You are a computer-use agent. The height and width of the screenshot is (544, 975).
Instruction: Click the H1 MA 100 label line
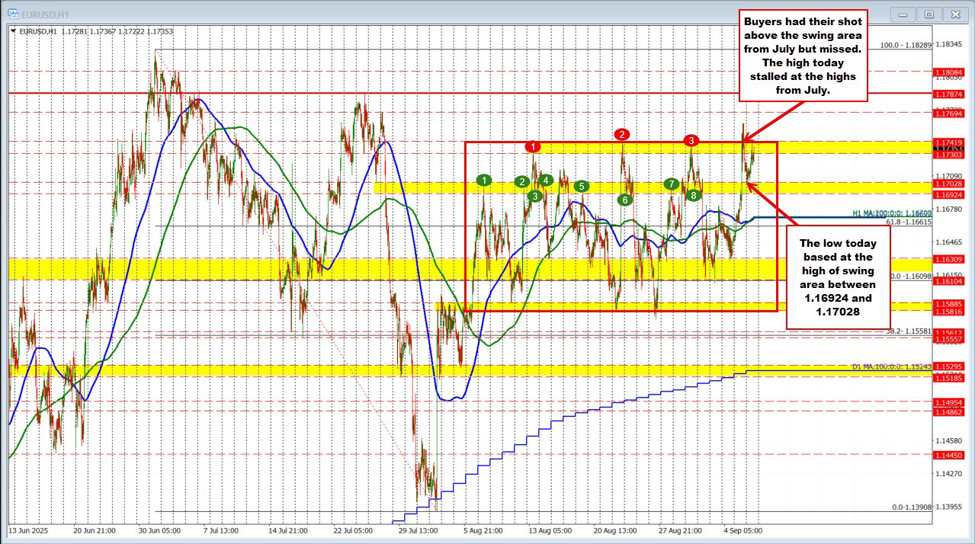point(878,213)
